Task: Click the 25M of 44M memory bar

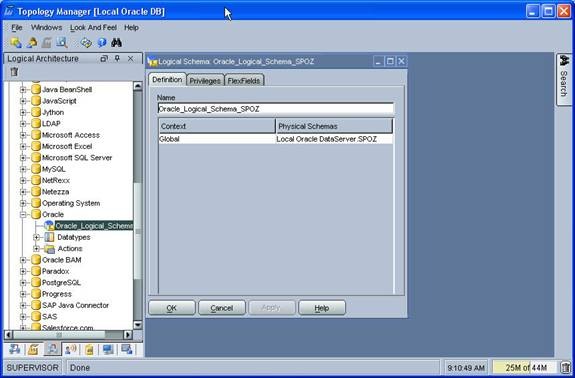Action: [525, 367]
